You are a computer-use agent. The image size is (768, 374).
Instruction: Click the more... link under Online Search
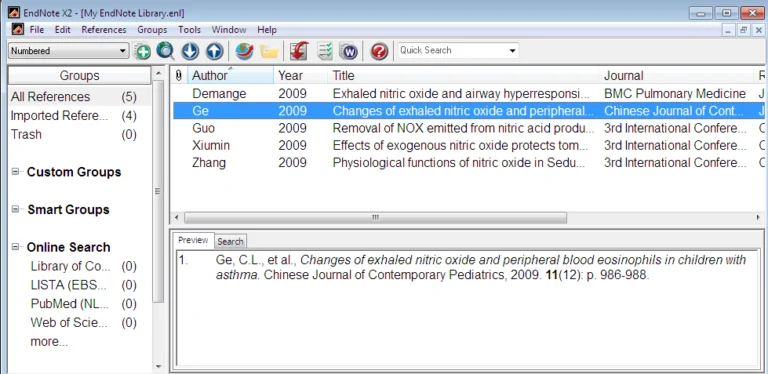(x=49, y=341)
